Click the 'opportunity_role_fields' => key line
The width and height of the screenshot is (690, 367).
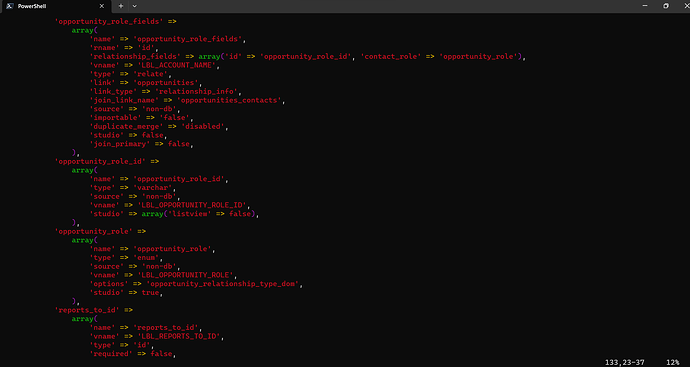pos(115,21)
